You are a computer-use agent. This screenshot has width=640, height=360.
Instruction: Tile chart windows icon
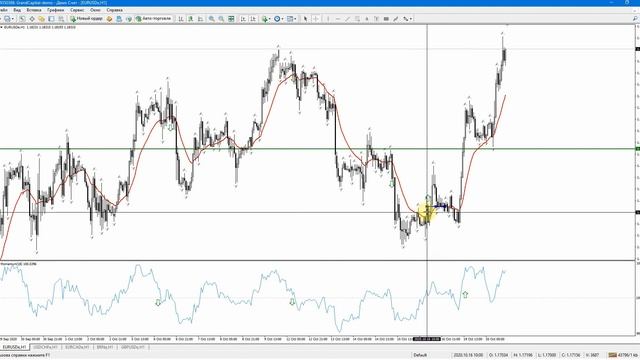click(231, 19)
